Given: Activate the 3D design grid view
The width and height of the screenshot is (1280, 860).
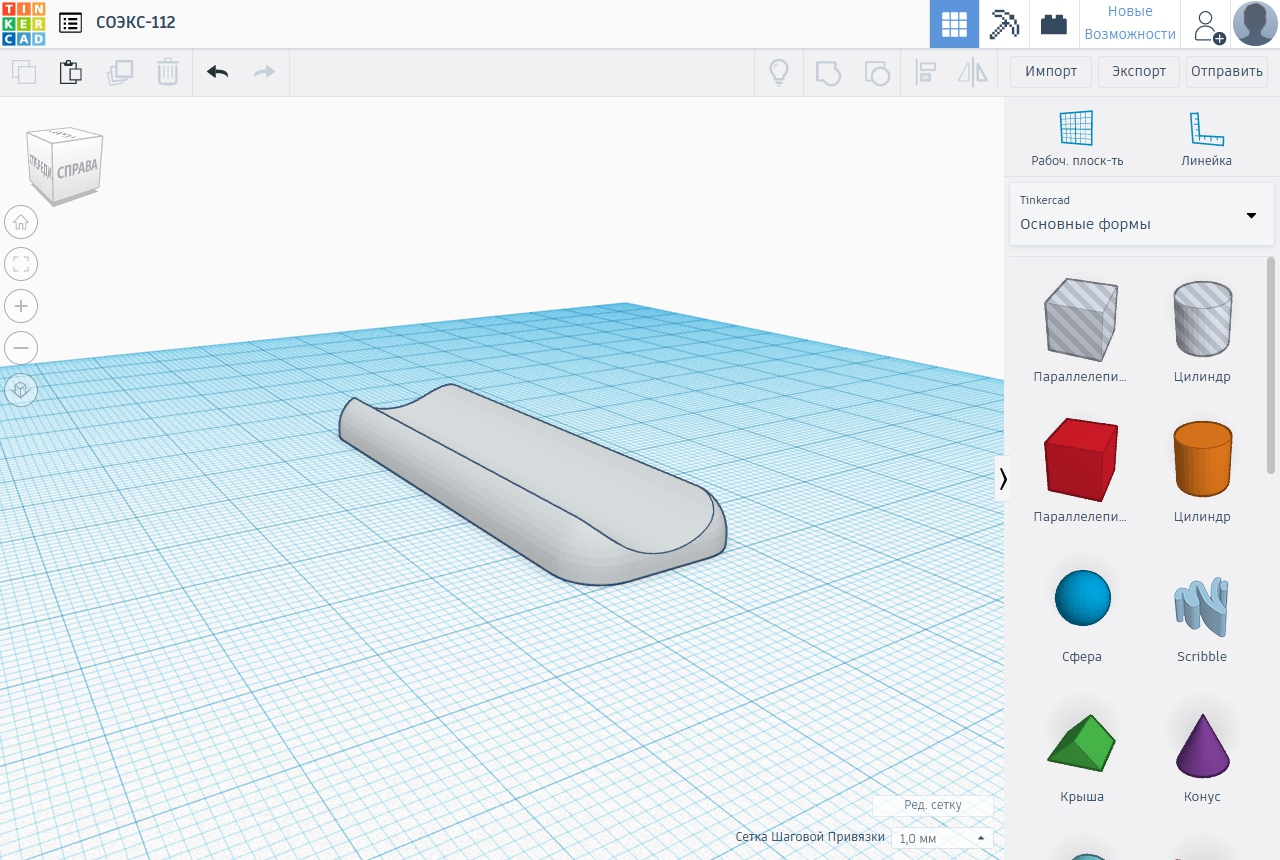Looking at the screenshot, I should [x=954, y=24].
